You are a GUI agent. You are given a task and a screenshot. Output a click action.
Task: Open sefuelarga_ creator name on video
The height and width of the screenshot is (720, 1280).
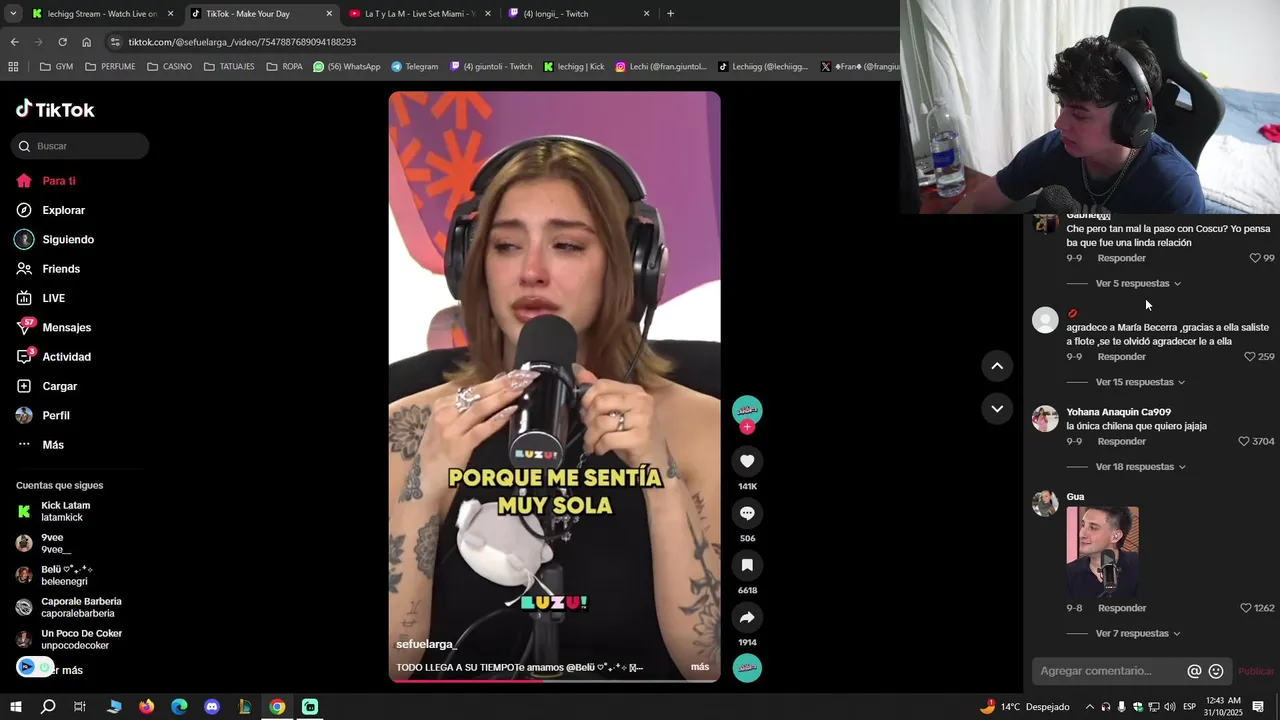tap(426, 644)
